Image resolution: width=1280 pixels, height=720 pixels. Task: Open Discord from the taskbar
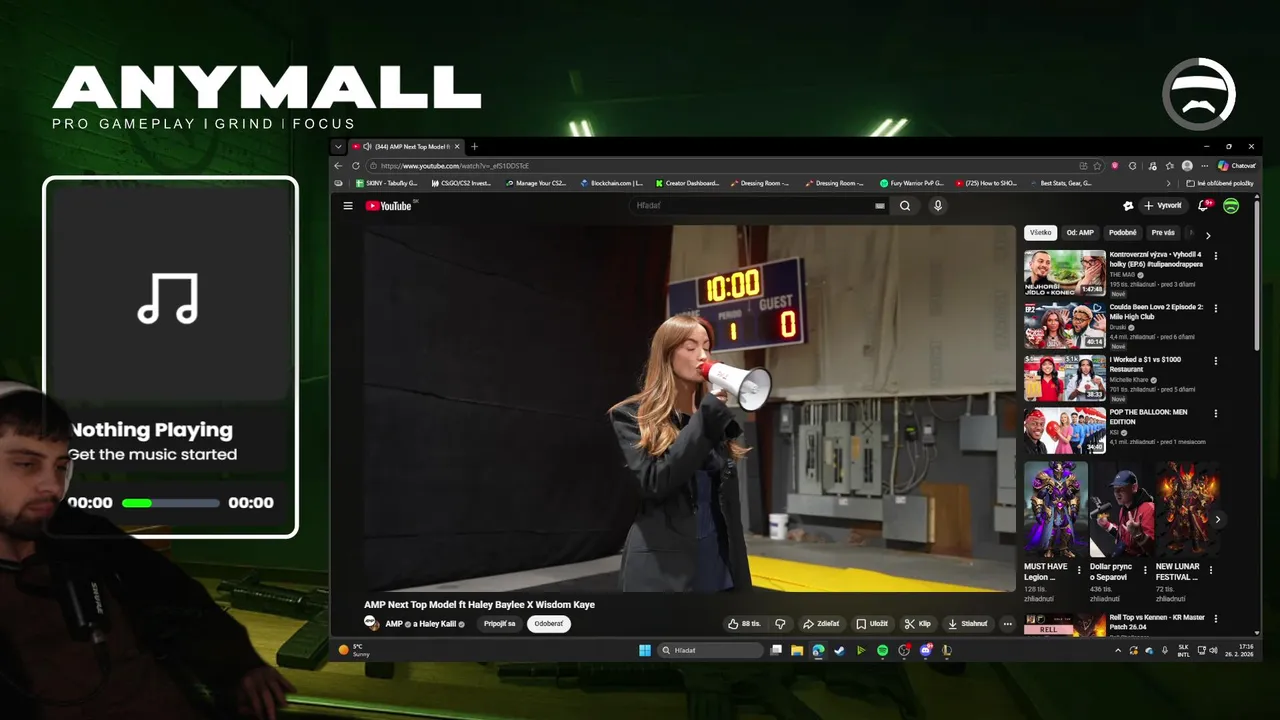tap(925, 650)
